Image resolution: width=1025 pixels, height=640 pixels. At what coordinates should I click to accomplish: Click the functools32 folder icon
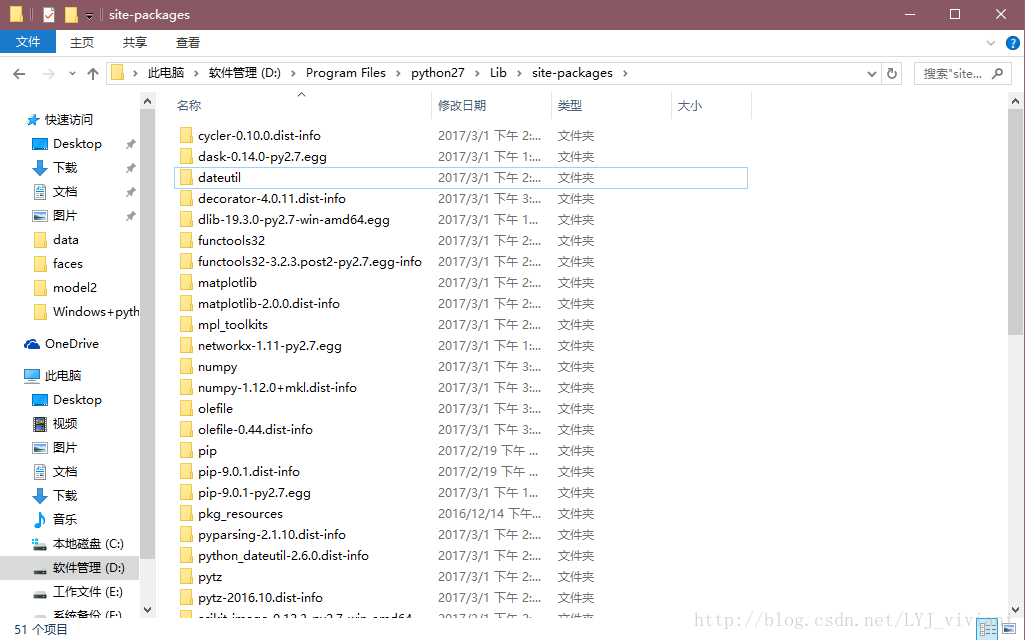pos(186,241)
